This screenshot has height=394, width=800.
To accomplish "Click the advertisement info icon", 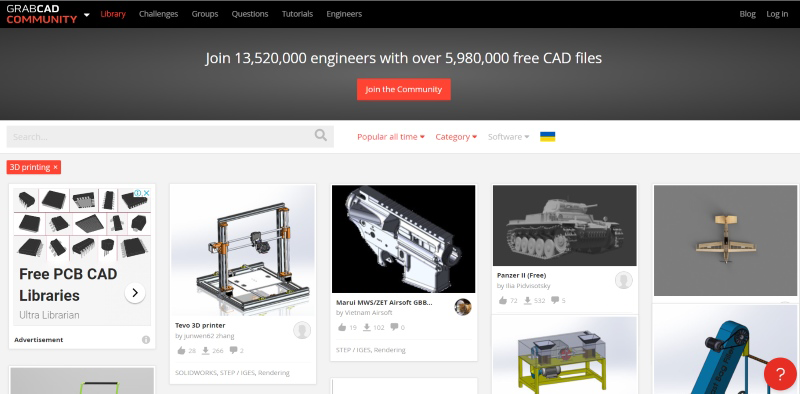I will point(146,340).
